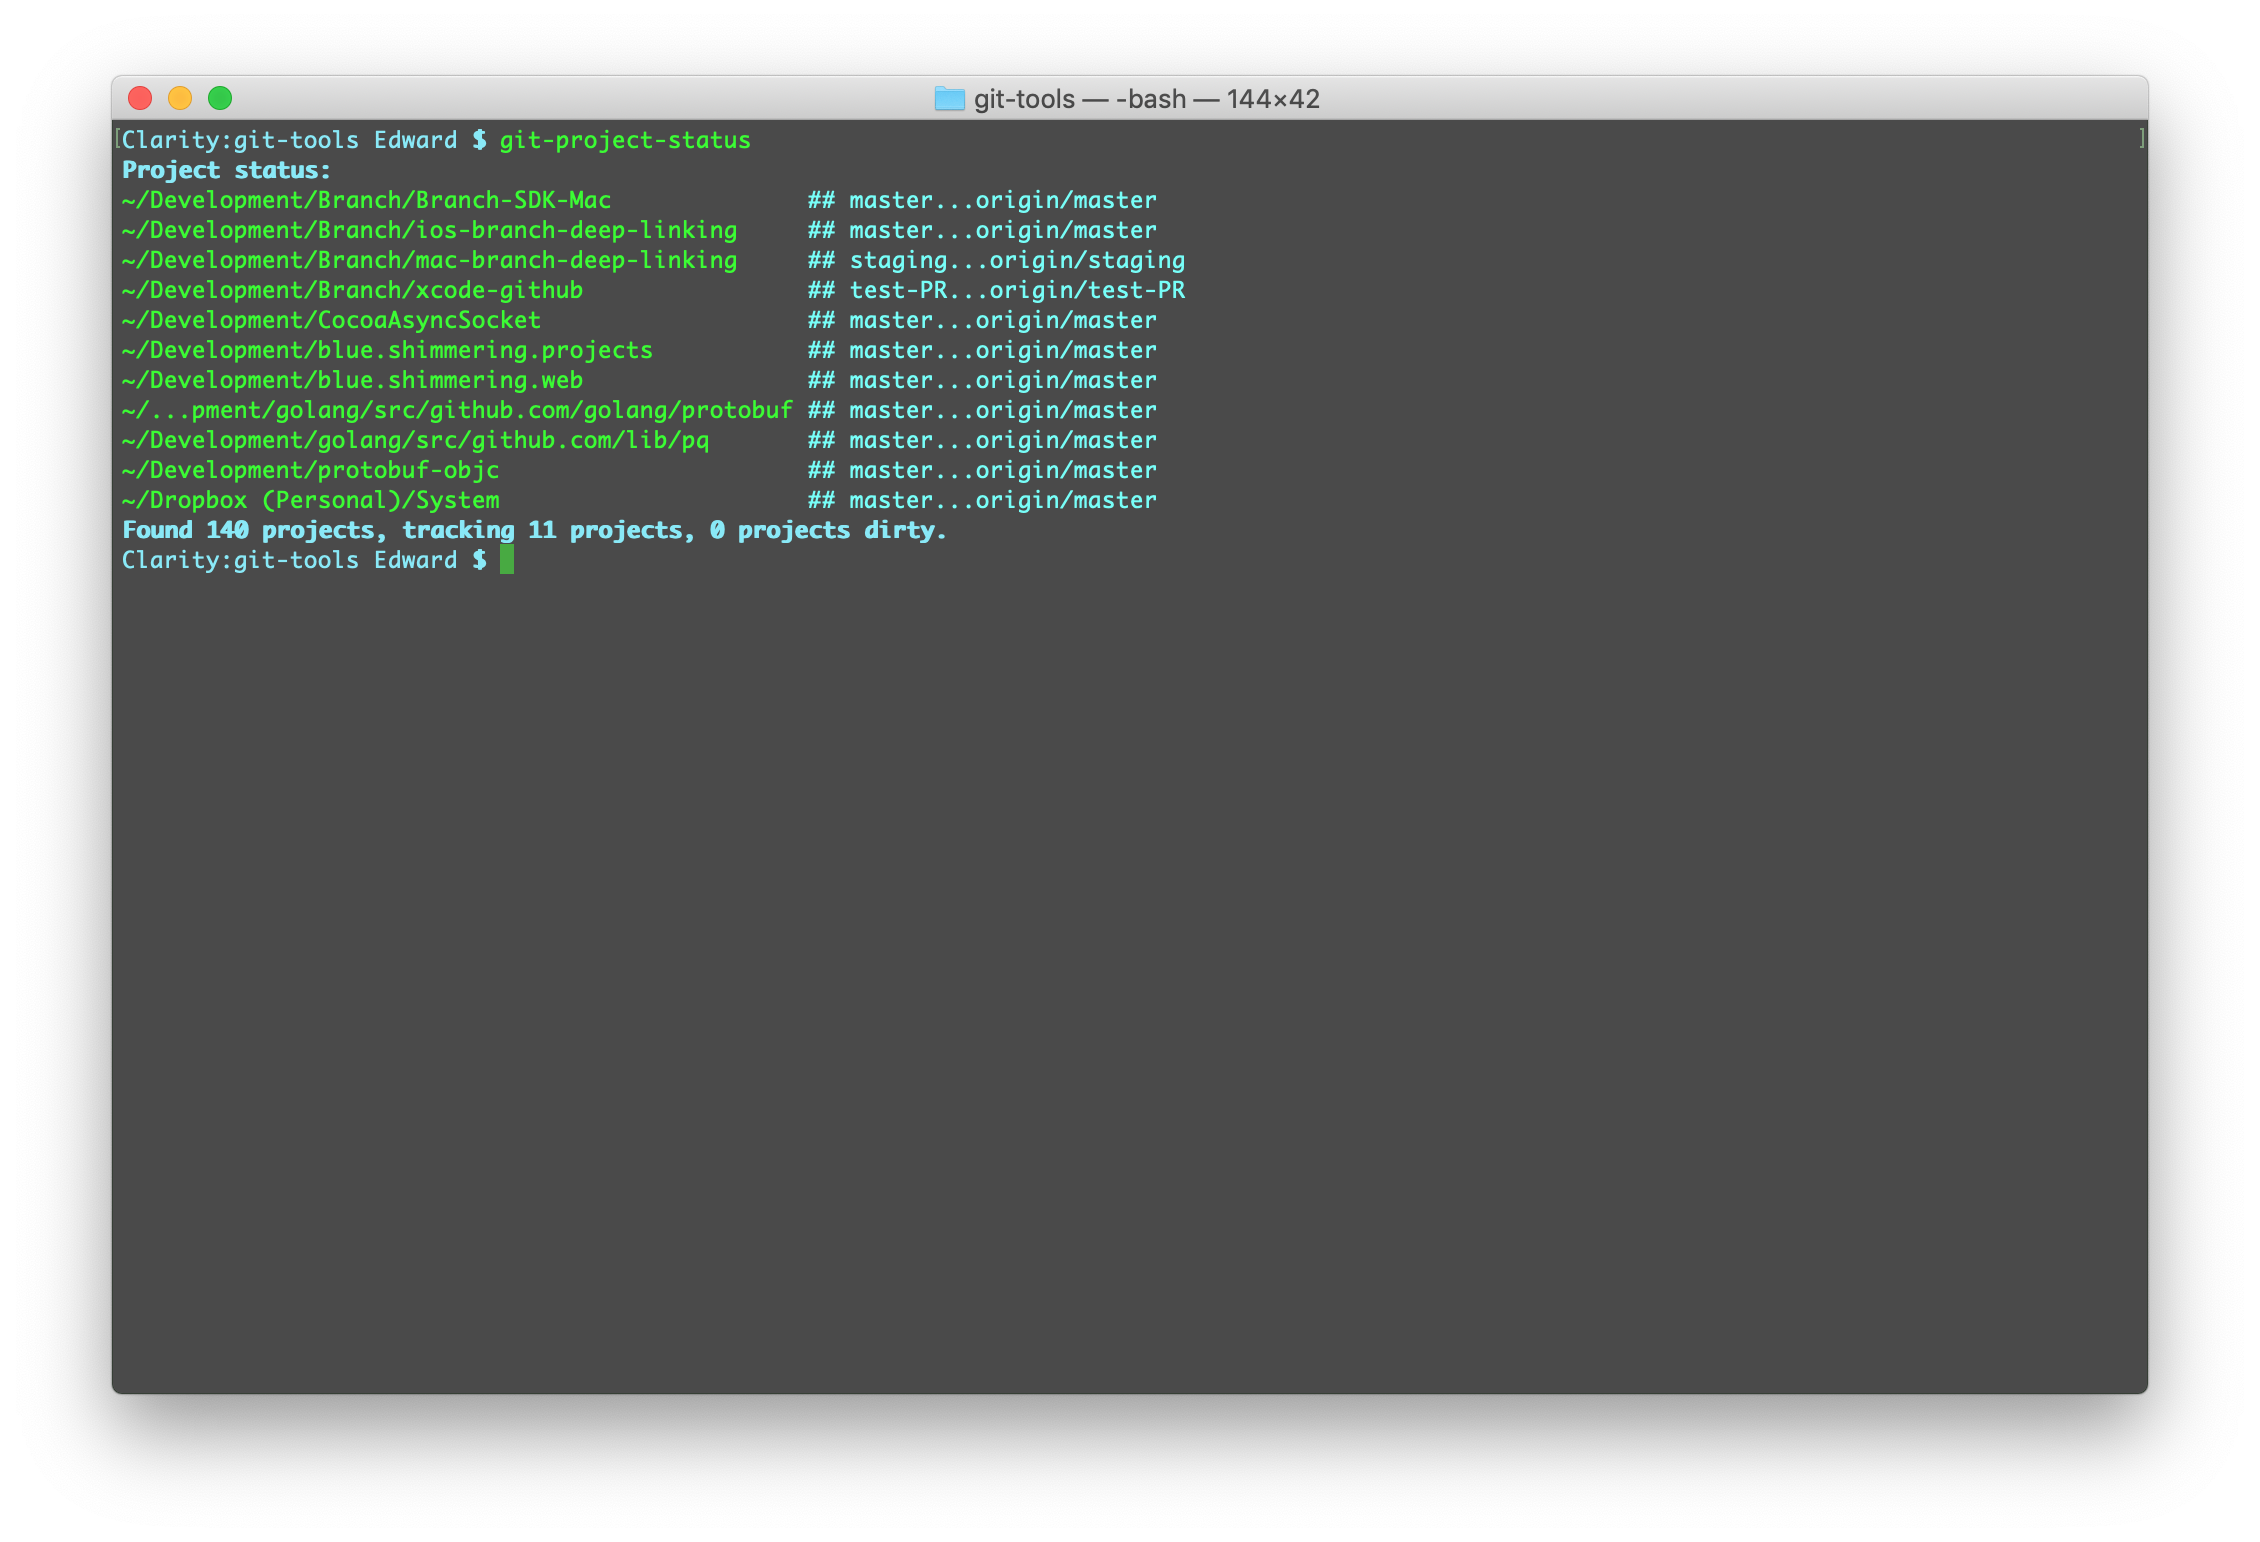Click the ios-branch-deep-linking path line
Image resolution: width=2260 pixels, height=1542 pixels.
(429, 230)
